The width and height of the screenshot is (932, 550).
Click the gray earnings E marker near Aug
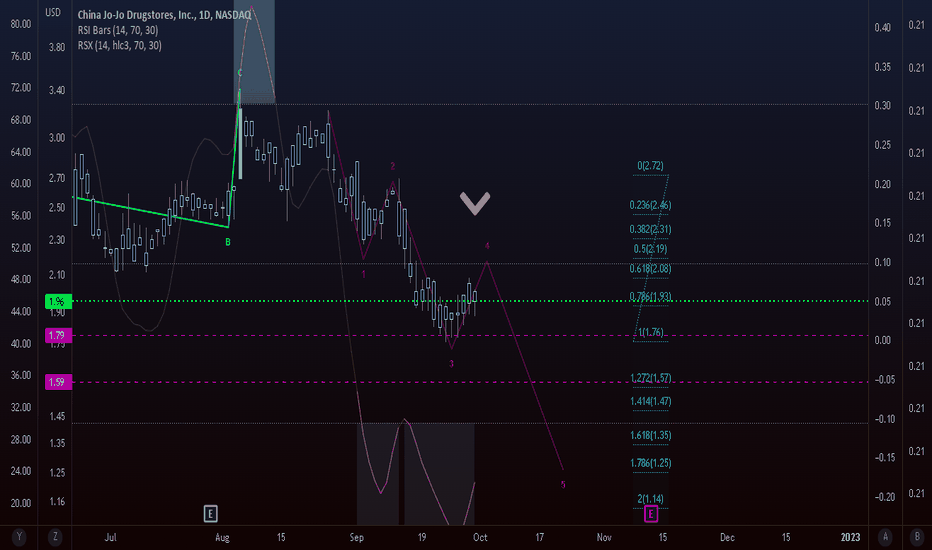pyautogui.click(x=210, y=513)
